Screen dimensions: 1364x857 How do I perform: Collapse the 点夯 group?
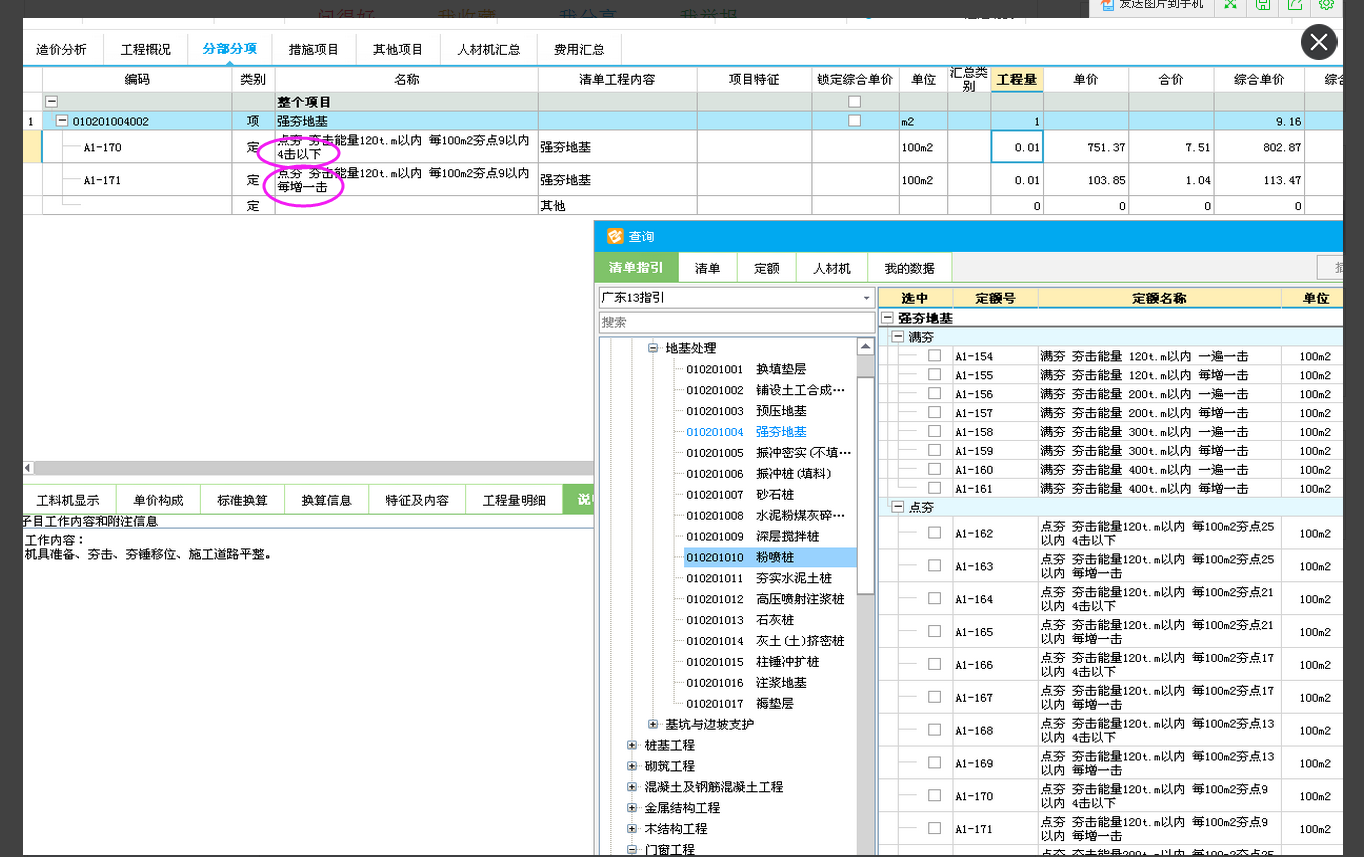pyautogui.click(x=898, y=507)
